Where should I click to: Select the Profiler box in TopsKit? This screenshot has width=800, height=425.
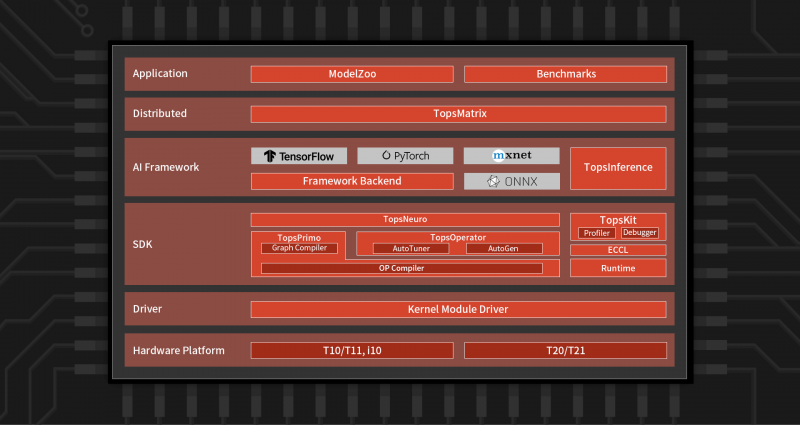pos(596,233)
